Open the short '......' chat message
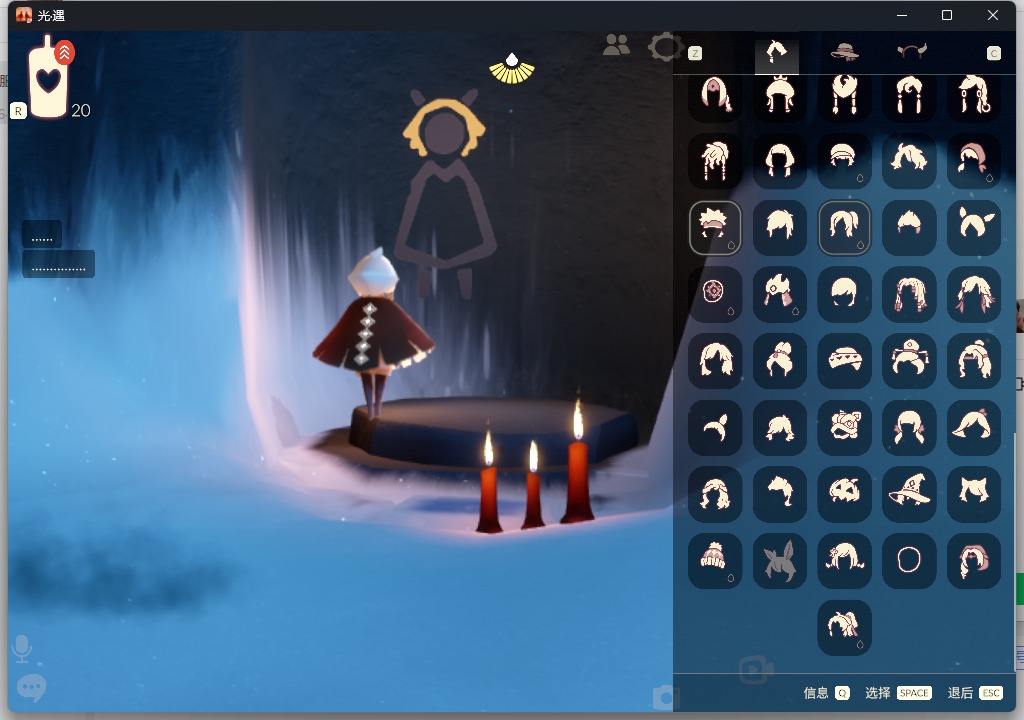Screen dimensions: 1024x720 pyautogui.click(x=42, y=235)
